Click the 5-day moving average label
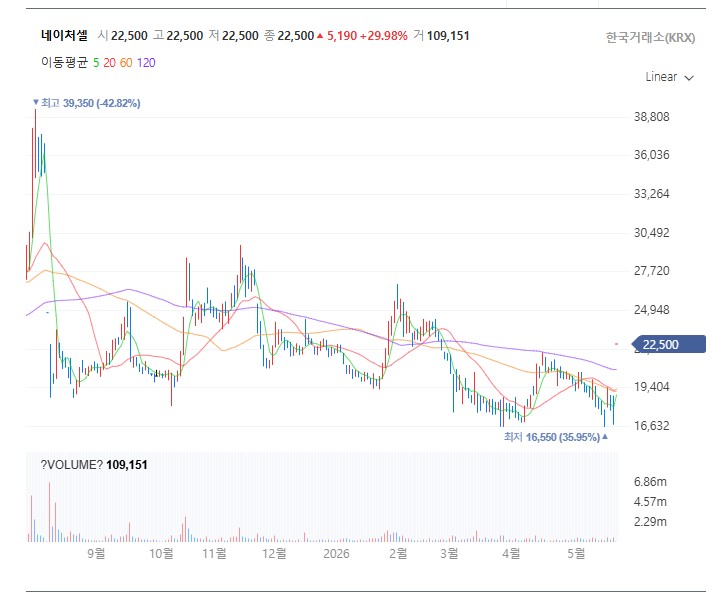The height and width of the screenshot is (596, 721). click(x=96, y=63)
